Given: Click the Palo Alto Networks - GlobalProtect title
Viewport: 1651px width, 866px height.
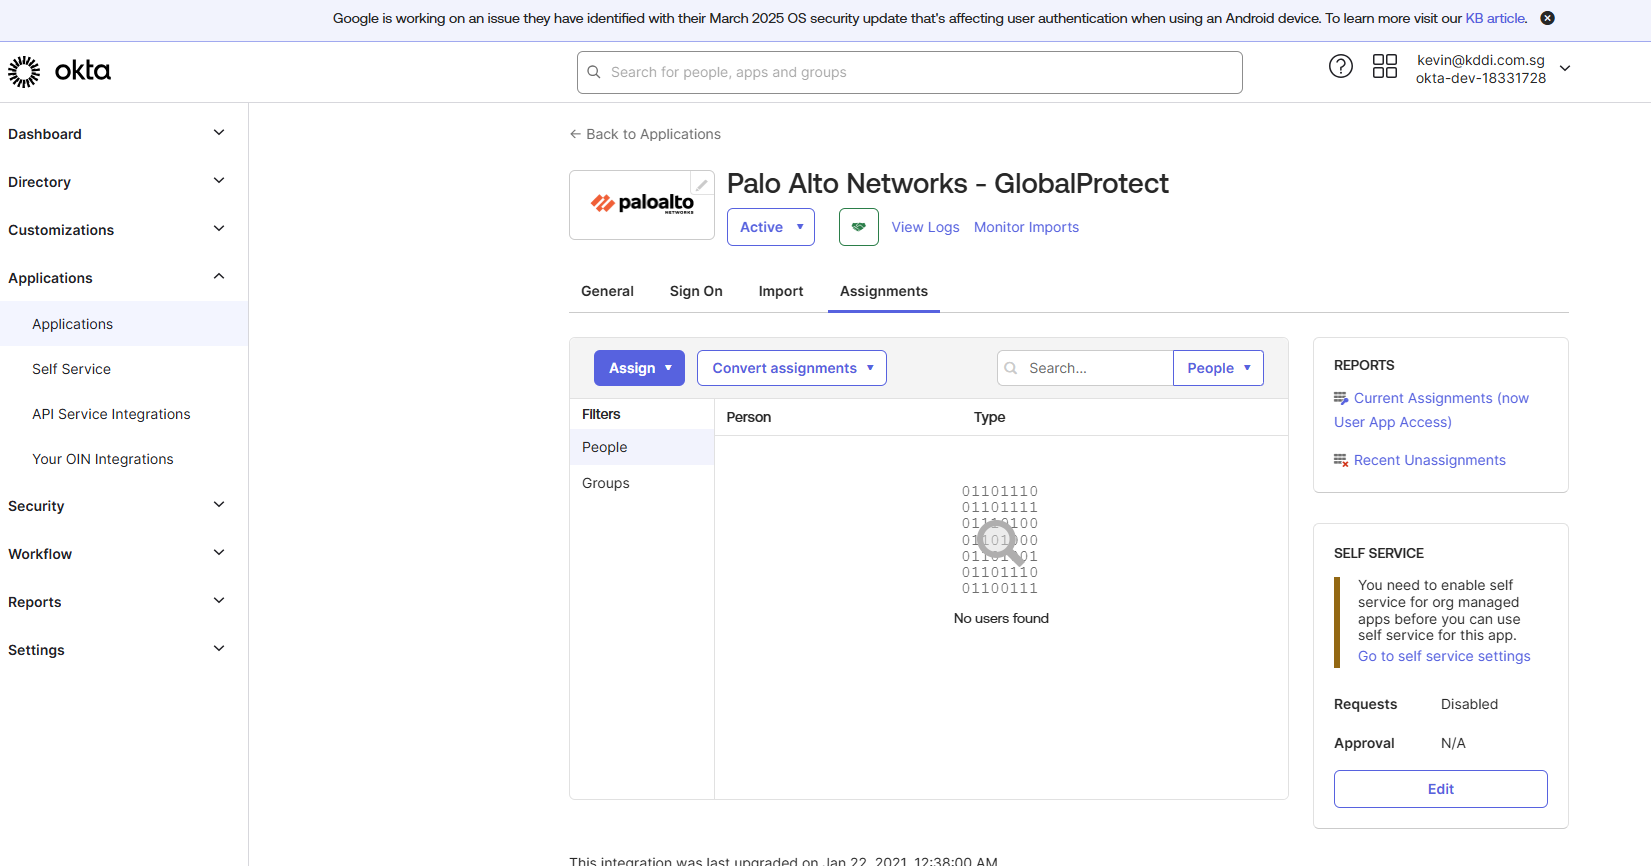Looking at the screenshot, I should 948,183.
